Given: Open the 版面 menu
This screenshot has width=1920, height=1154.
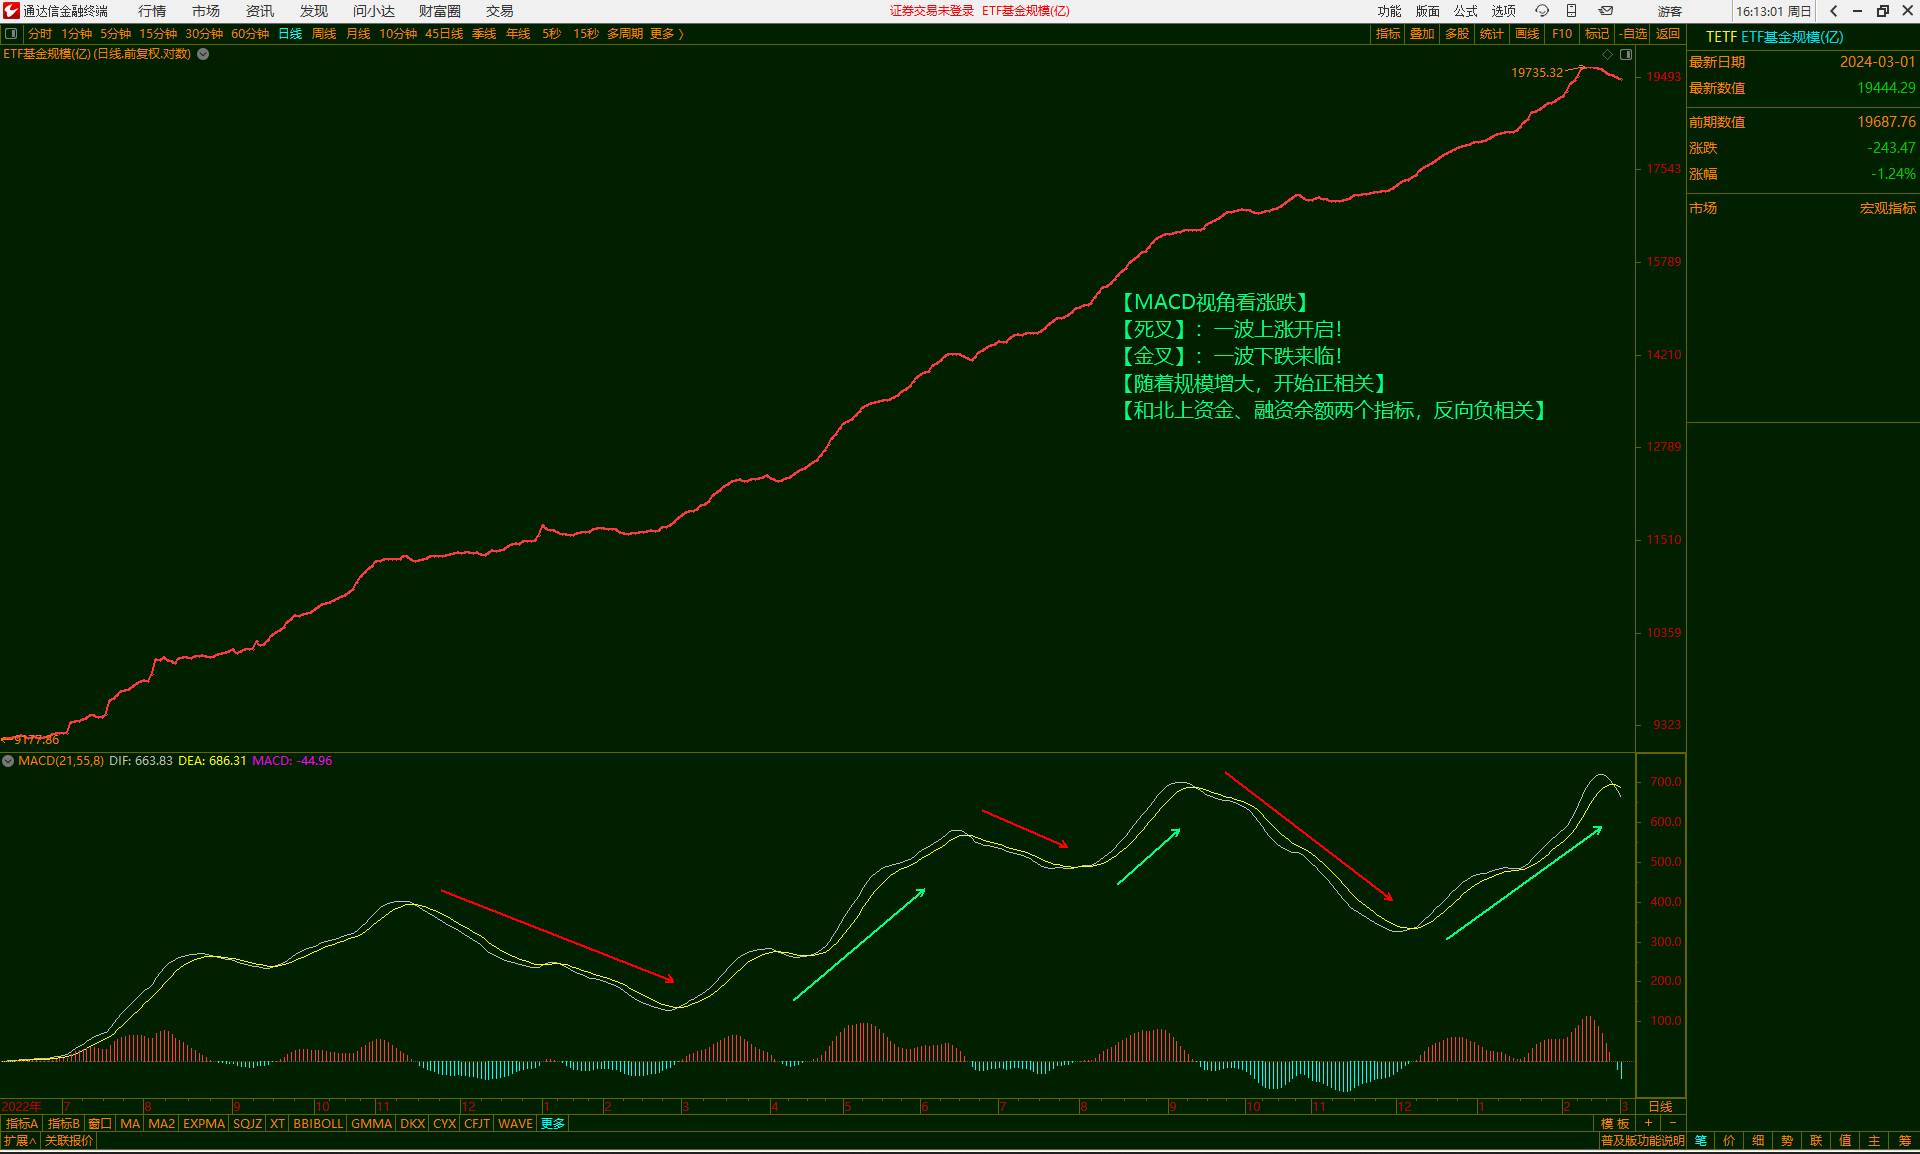Looking at the screenshot, I should (x=1428, y=11).
